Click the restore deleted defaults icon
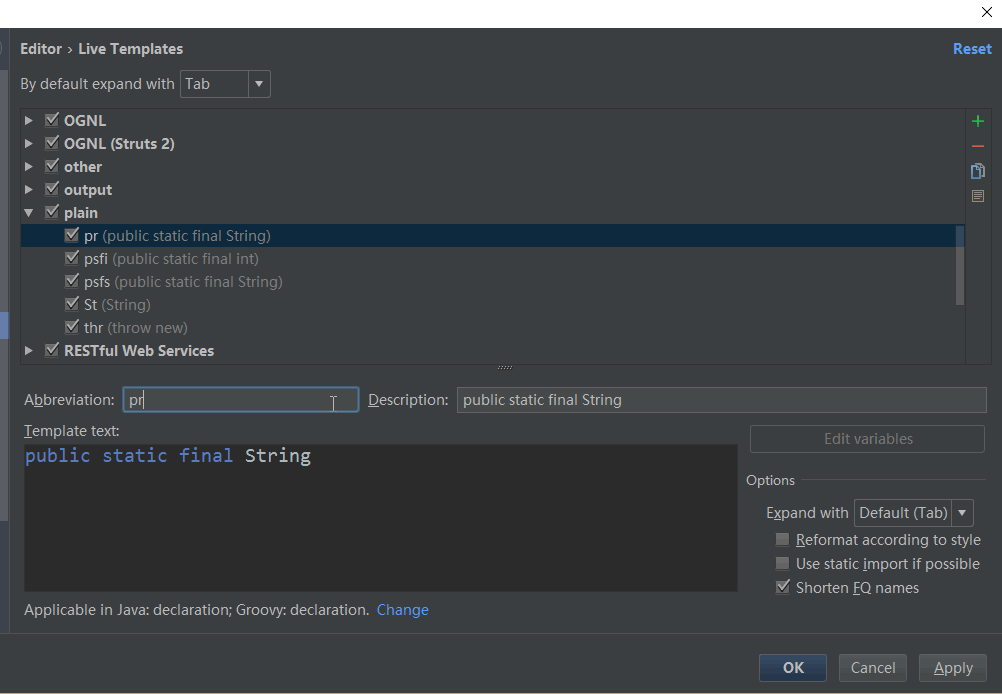The width and height of the screenshot is (1002, 694). click(977, 196)
